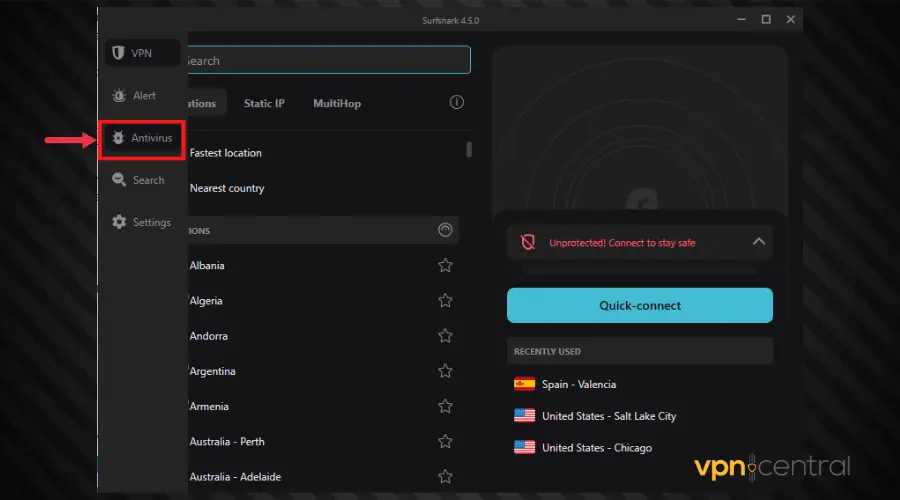This screenshot has width=900, height=500.
Task: Click the US flag beside Salt Lake City
Action: click(524, 416)
